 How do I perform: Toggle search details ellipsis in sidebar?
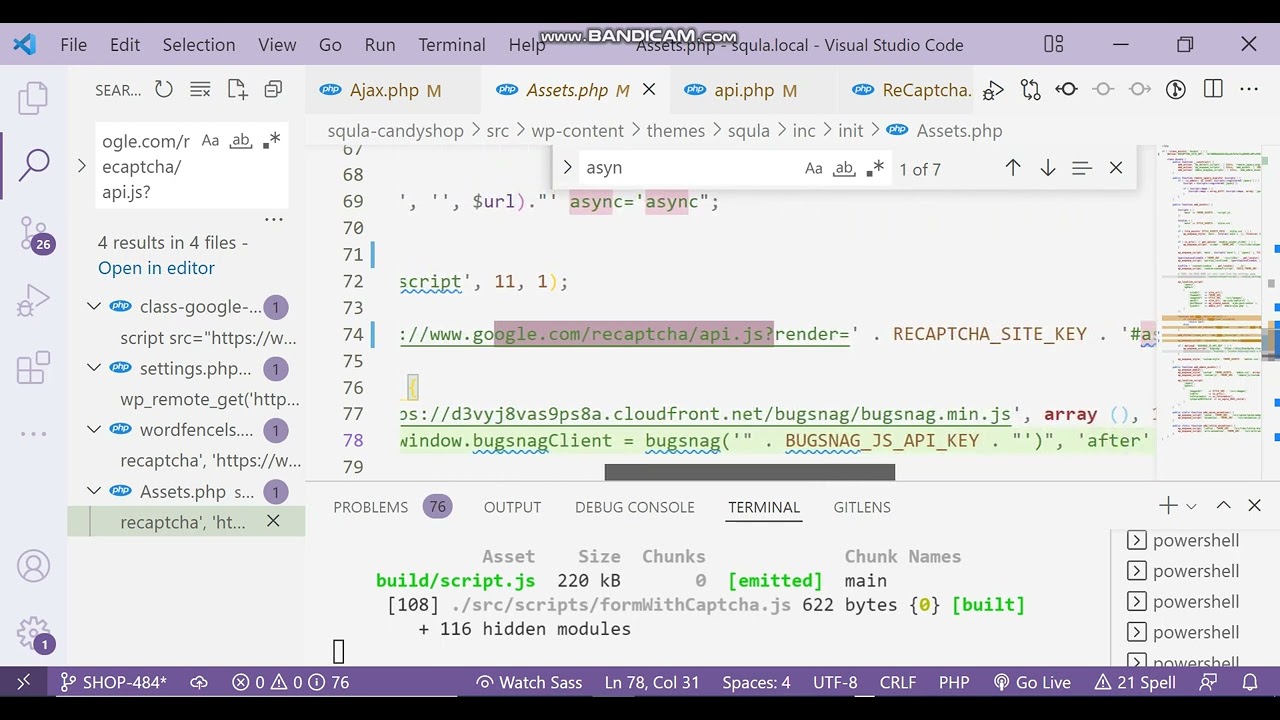[x=273, y=218]
